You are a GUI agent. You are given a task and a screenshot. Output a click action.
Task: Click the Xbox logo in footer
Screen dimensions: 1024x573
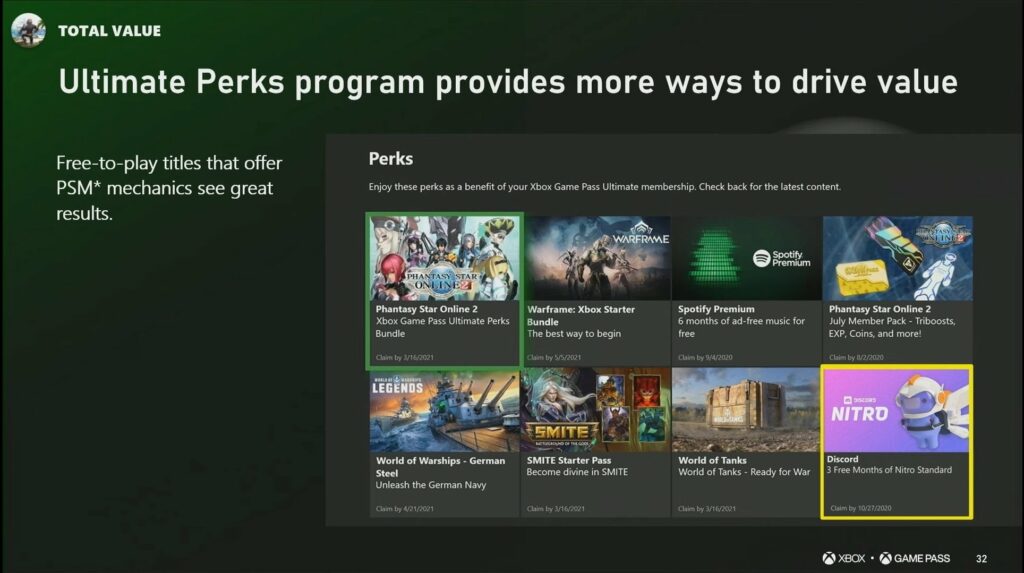[844, 558]
